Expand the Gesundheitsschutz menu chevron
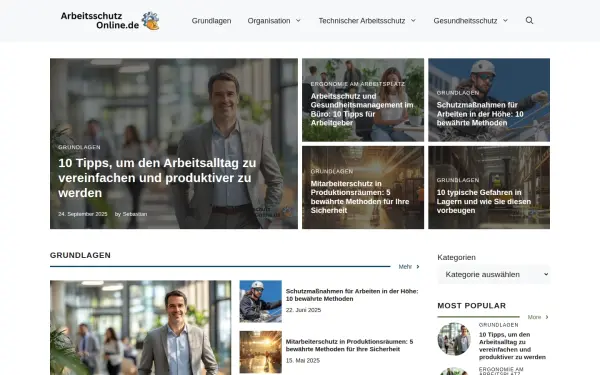 coord(505,21)
